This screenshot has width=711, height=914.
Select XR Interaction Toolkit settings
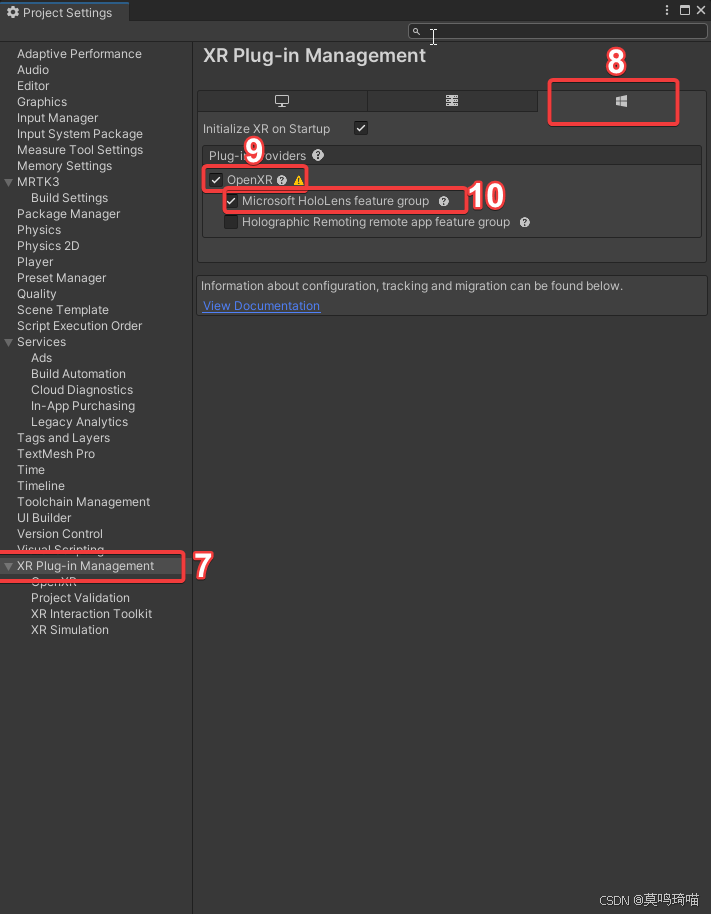91,614
